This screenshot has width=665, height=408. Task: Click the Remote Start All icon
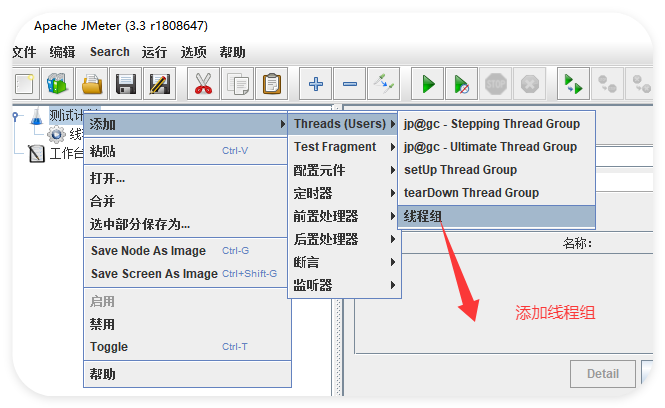(573, 84)
